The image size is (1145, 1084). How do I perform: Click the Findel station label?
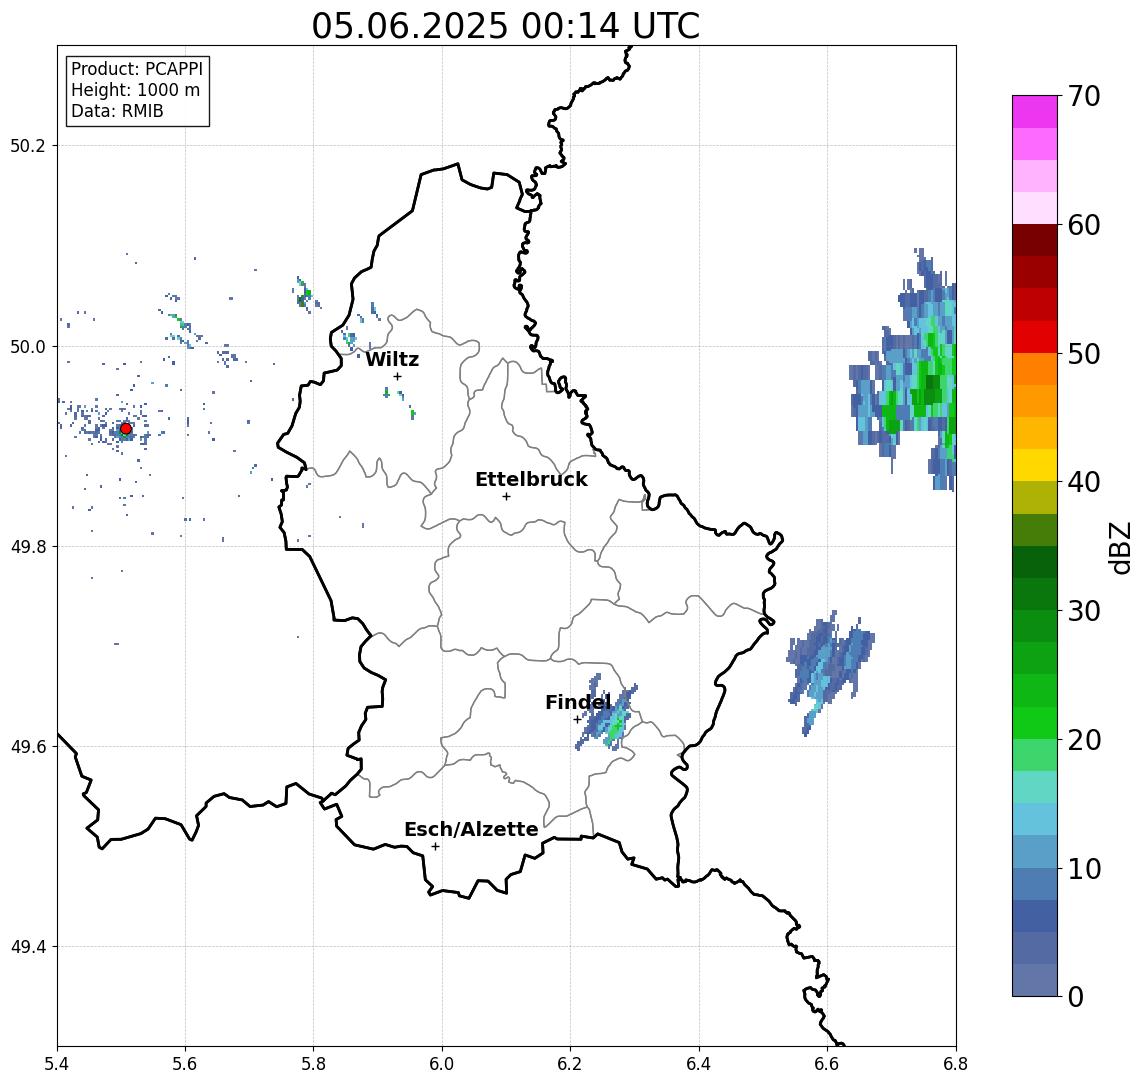point(578,703)
